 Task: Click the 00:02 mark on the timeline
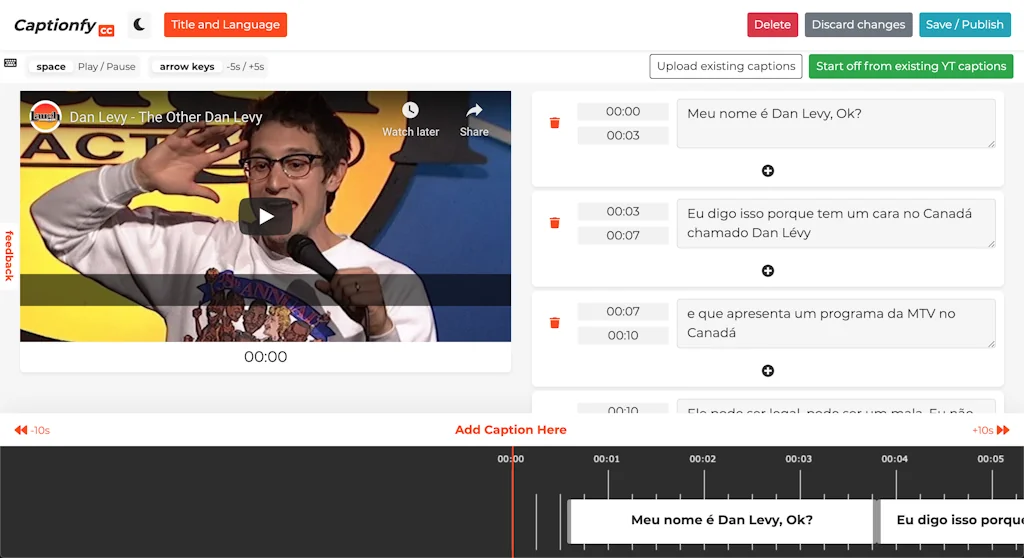703,459
